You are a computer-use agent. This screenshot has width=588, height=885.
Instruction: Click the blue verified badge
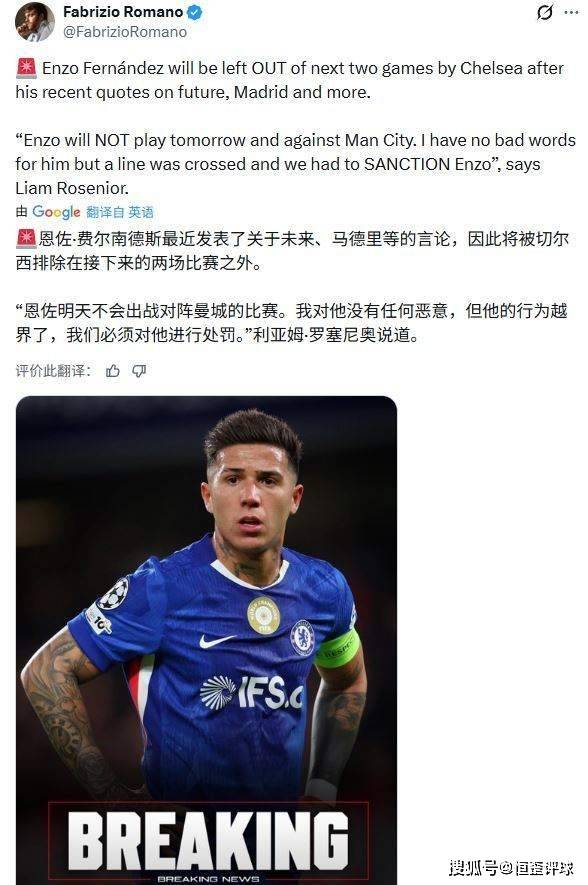coord(195,12)
